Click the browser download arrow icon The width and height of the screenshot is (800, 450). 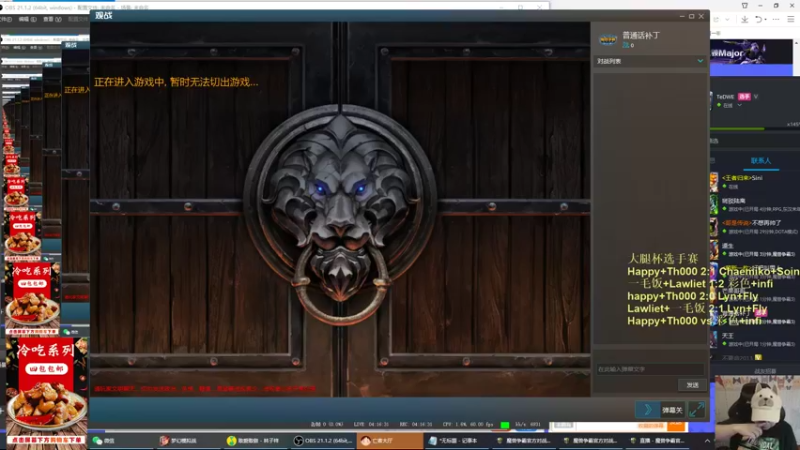(x=744, y=19)
